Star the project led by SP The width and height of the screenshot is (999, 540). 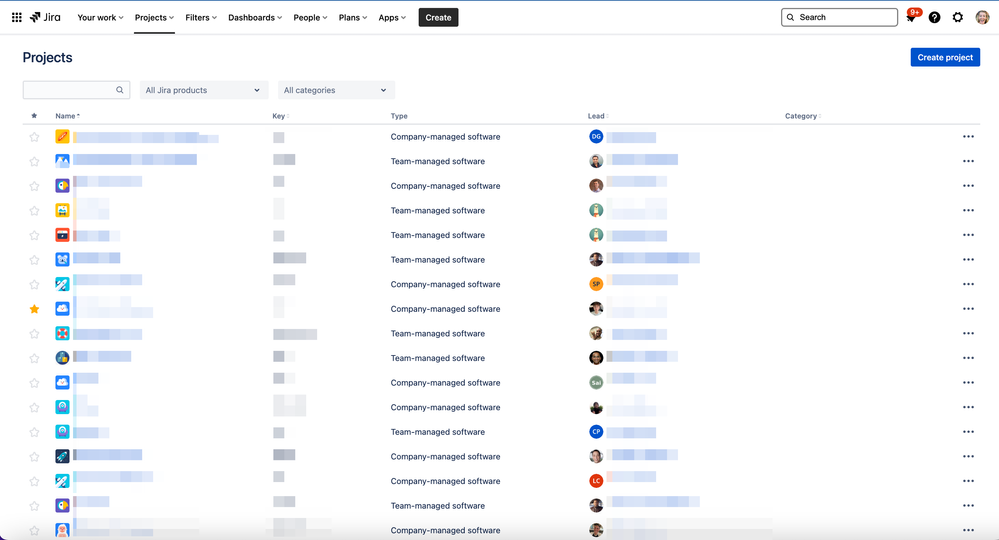(34, 285)
